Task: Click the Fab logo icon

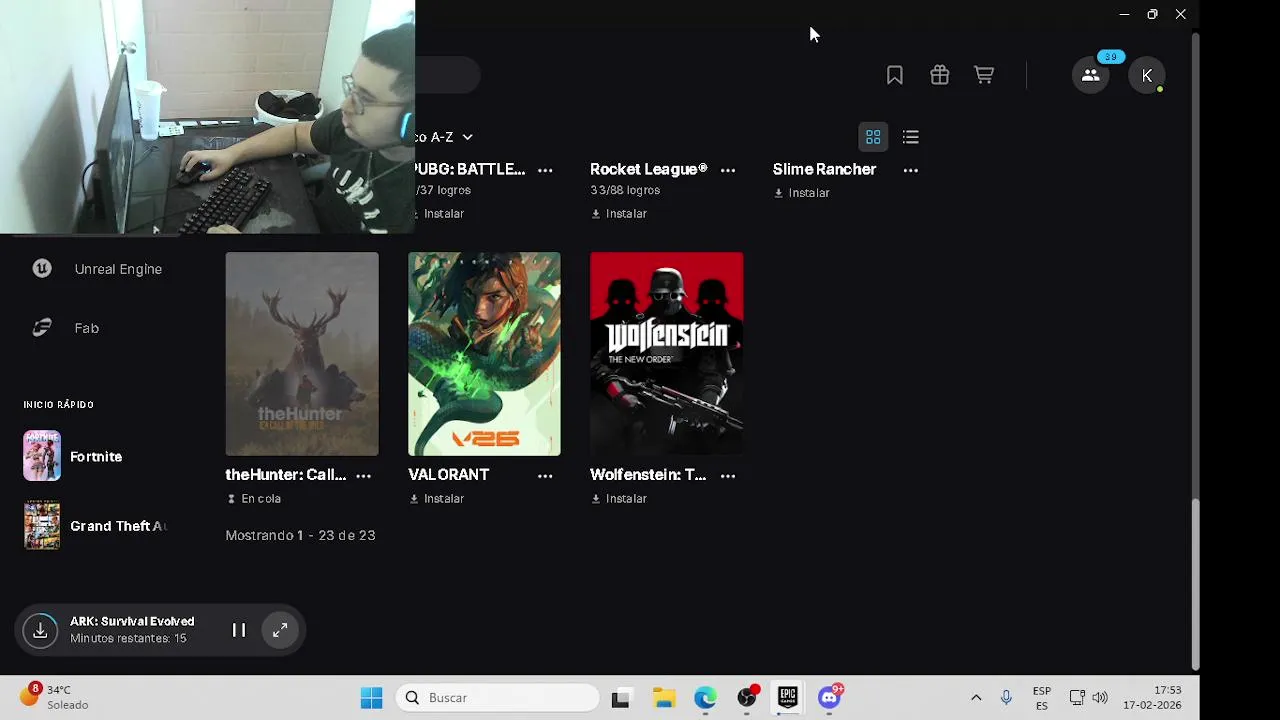Action: click(x=41, y=327)
